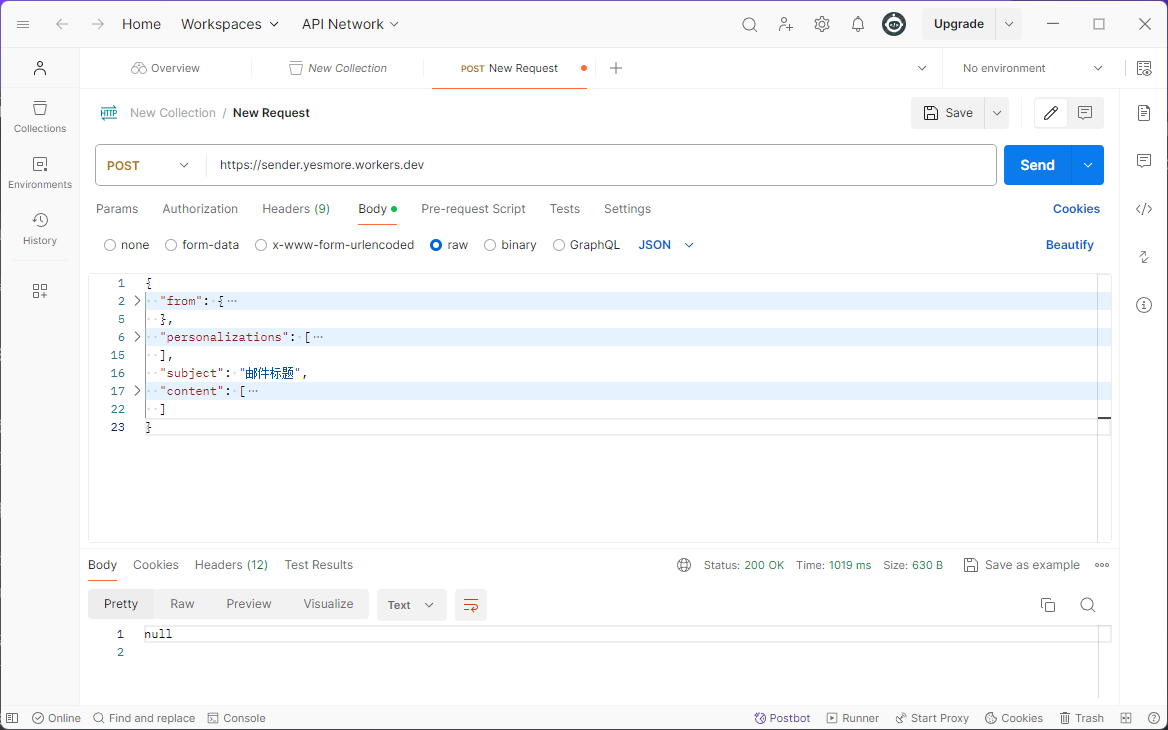This screenshot has width=1168, height=730.
Task: Switch to the Tests tab
Action: (x=565, y=209)
